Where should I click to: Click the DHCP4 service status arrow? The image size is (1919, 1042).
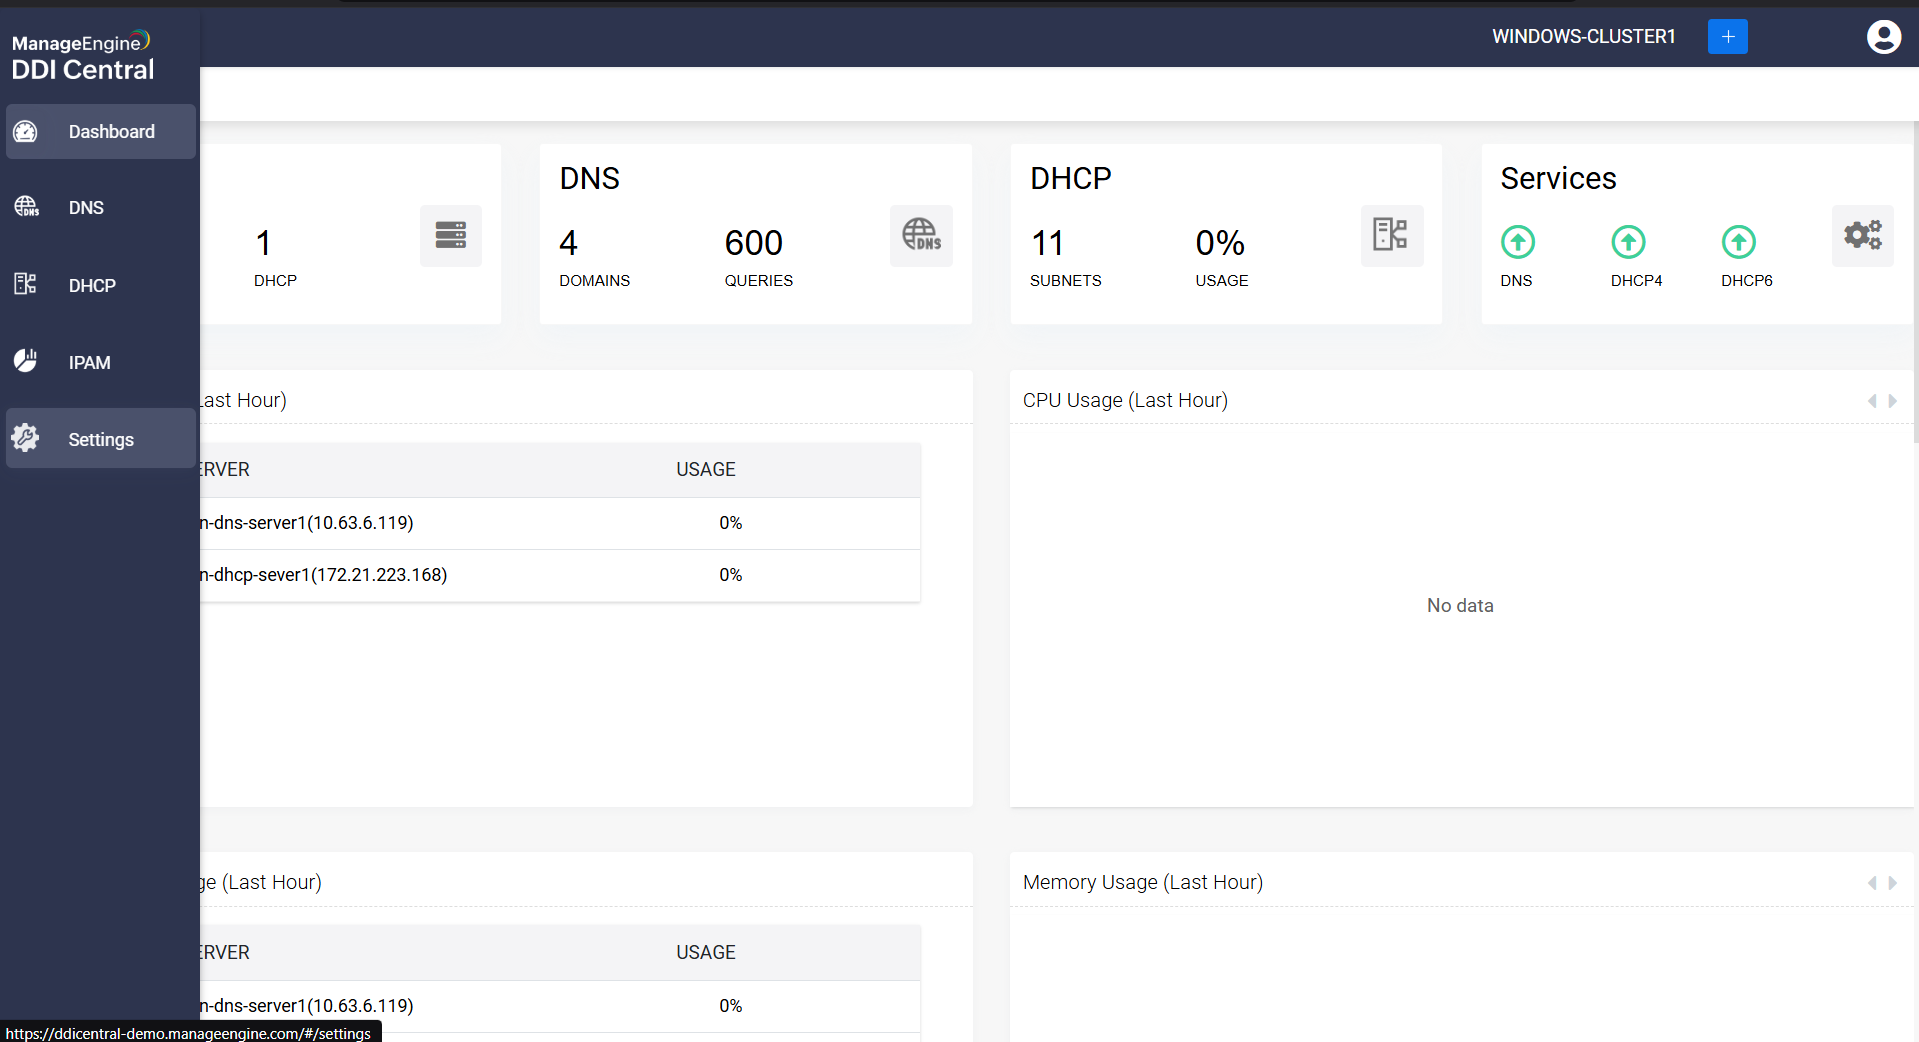[1628, 242]
